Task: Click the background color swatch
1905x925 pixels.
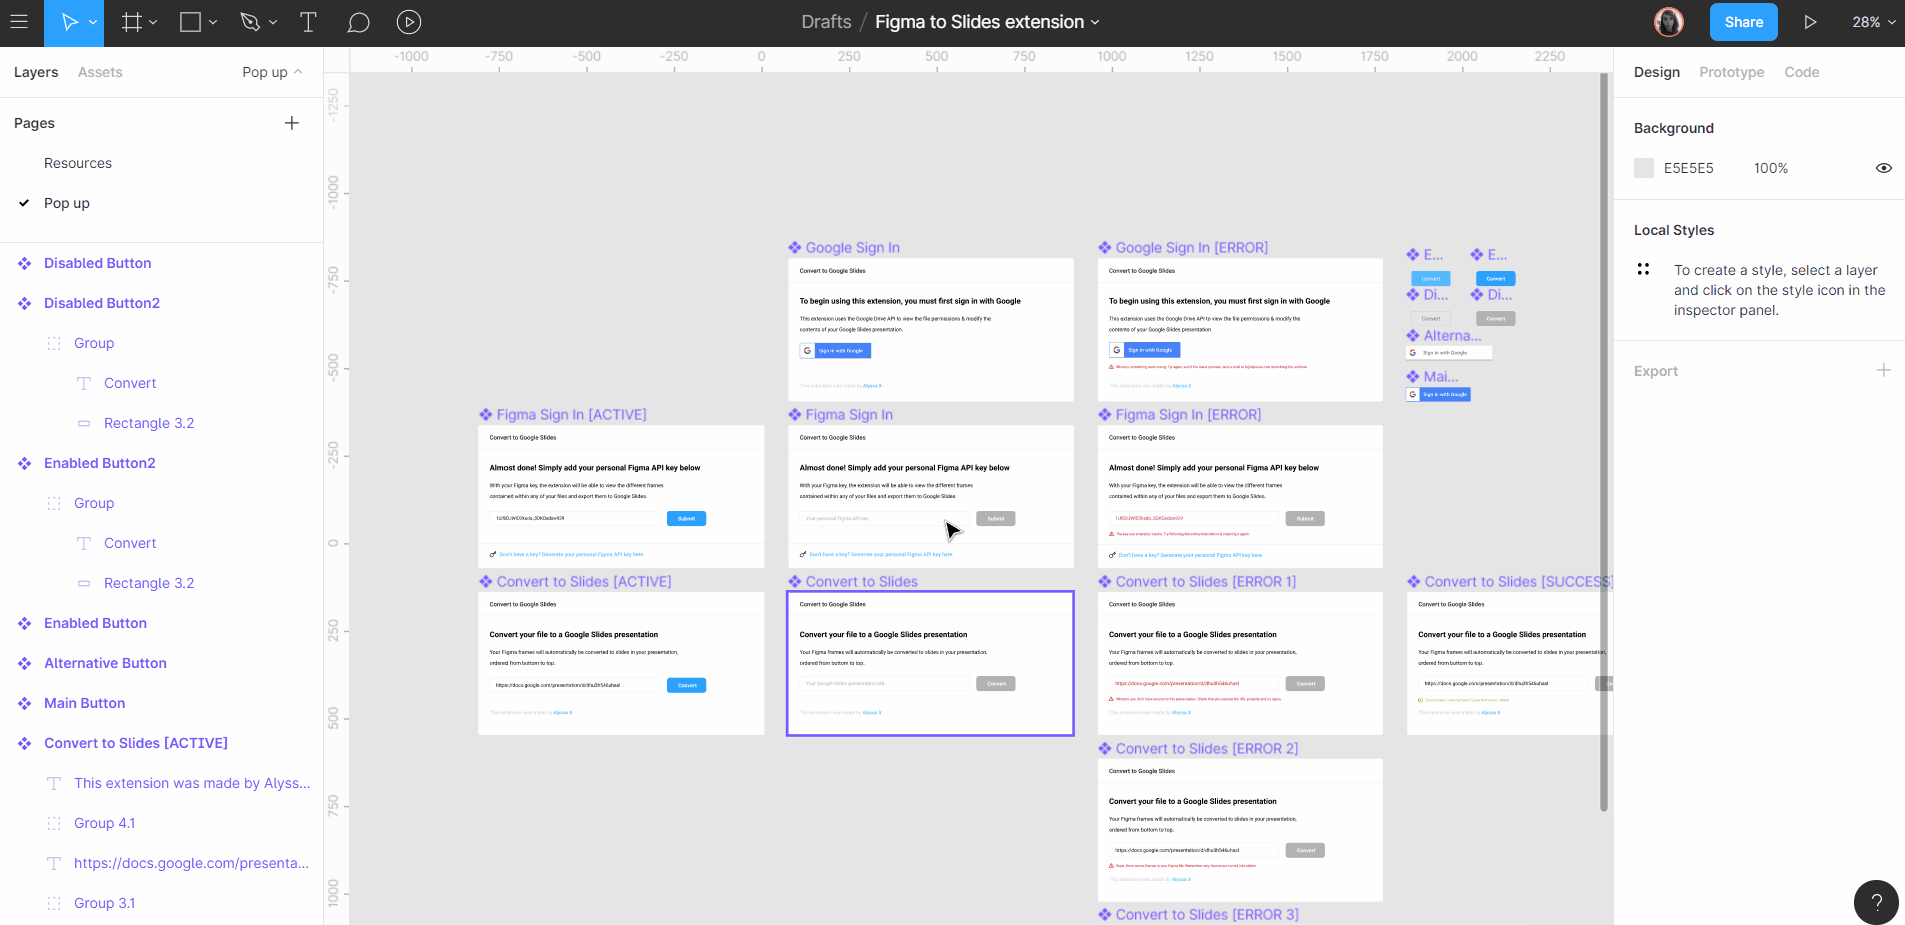Action: tap(1644, 168)
